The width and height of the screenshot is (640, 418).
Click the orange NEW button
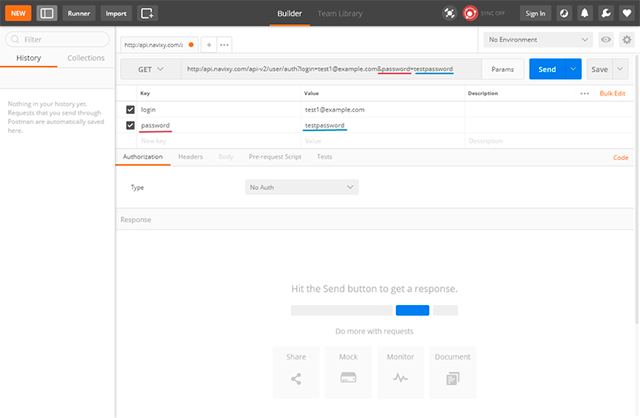click(x=18, y=13)
